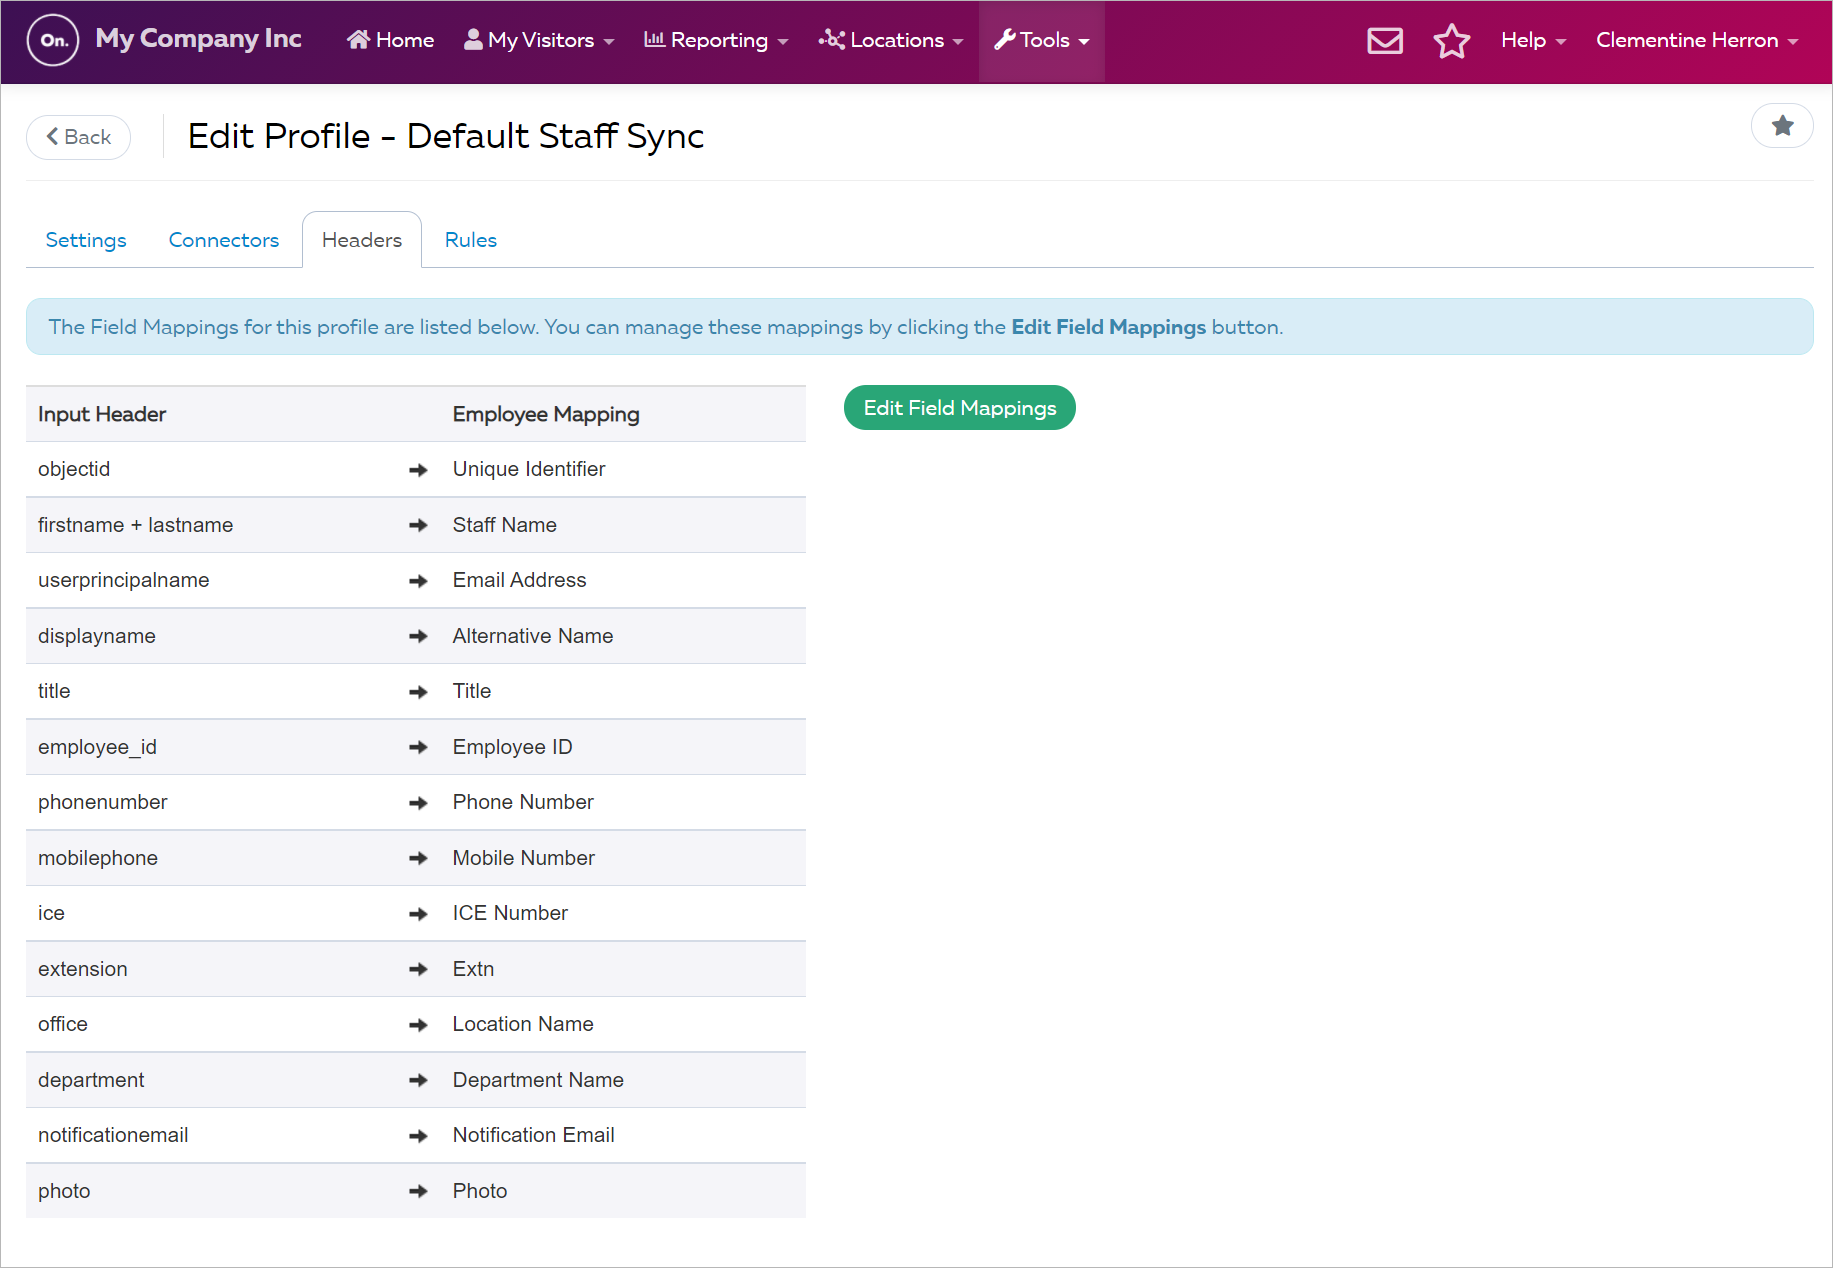Toggle the favorite star beside the page title
This screenshot has height=1268, width=1833.
[1783, 126]
